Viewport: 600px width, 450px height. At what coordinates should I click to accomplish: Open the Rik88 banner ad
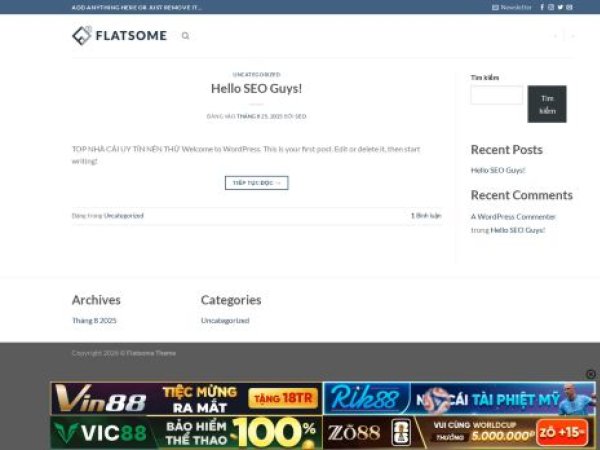click(459, 399)
